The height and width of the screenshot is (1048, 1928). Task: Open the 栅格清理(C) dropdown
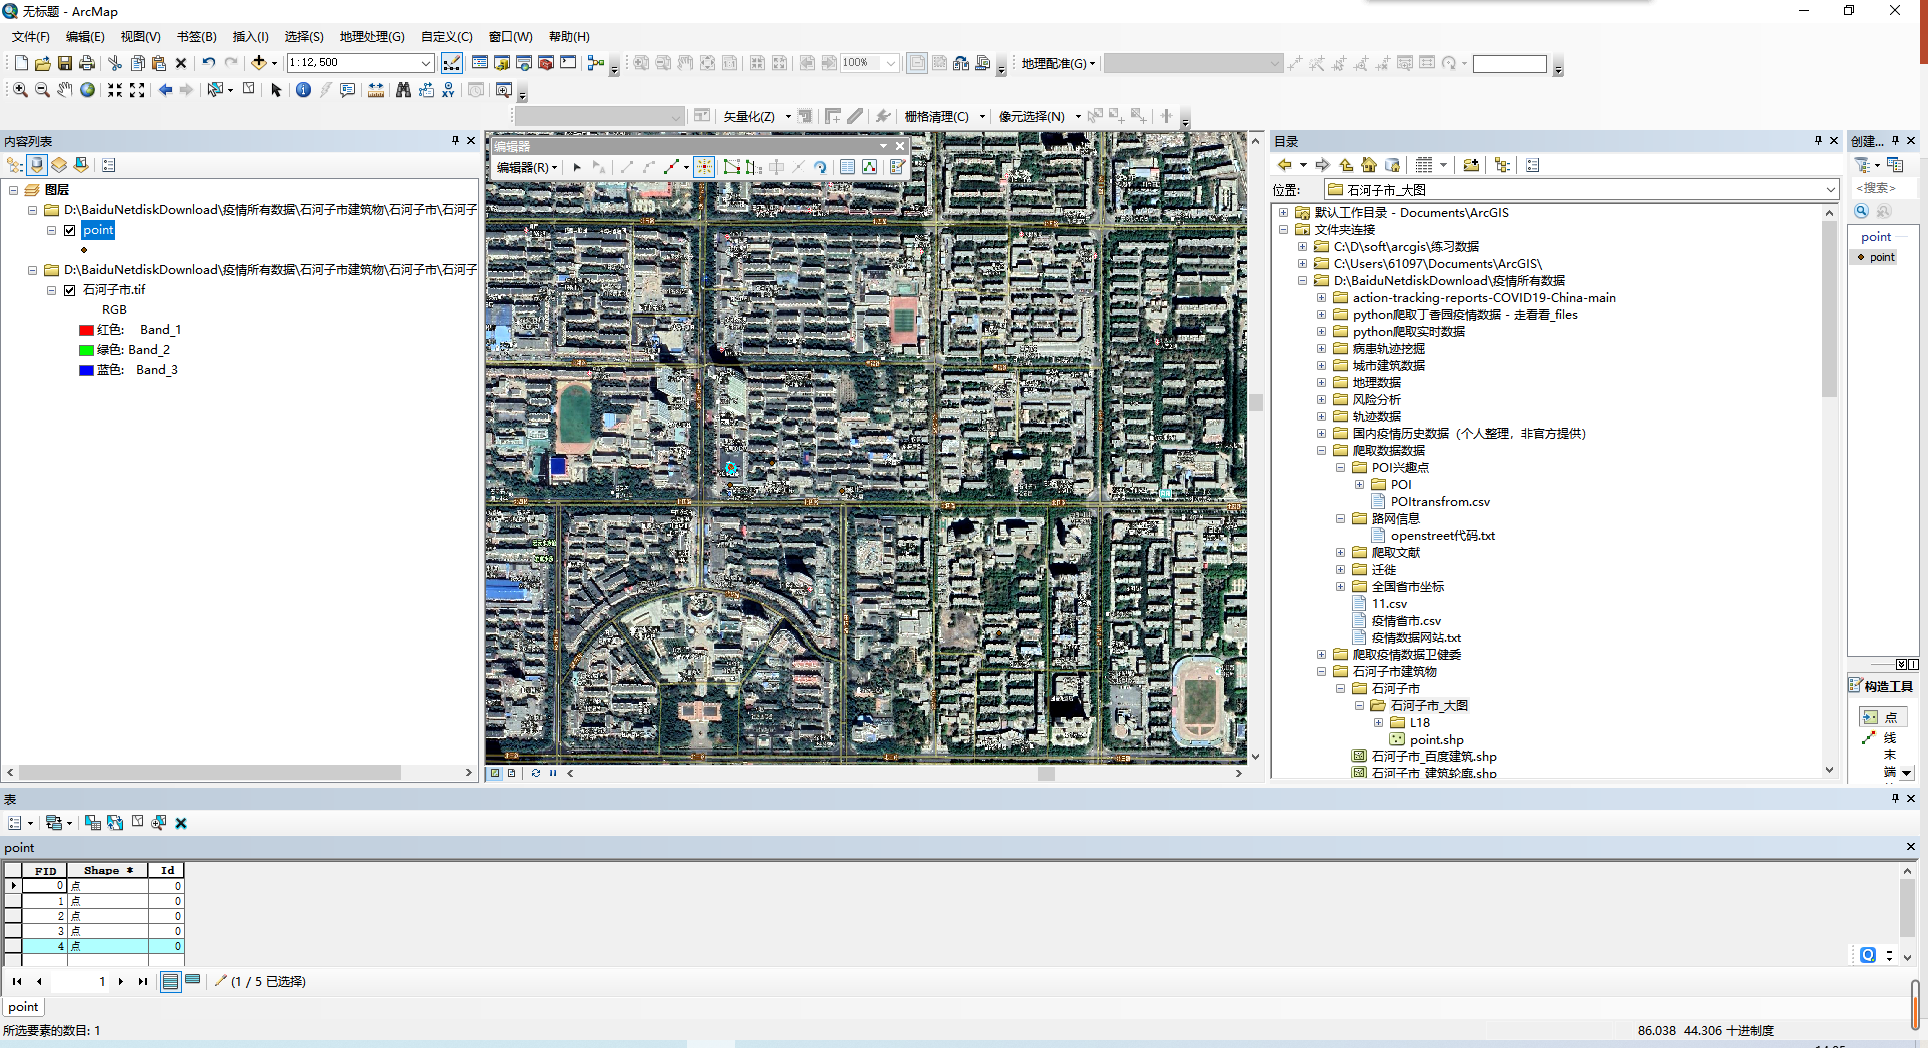coord(944,117)
